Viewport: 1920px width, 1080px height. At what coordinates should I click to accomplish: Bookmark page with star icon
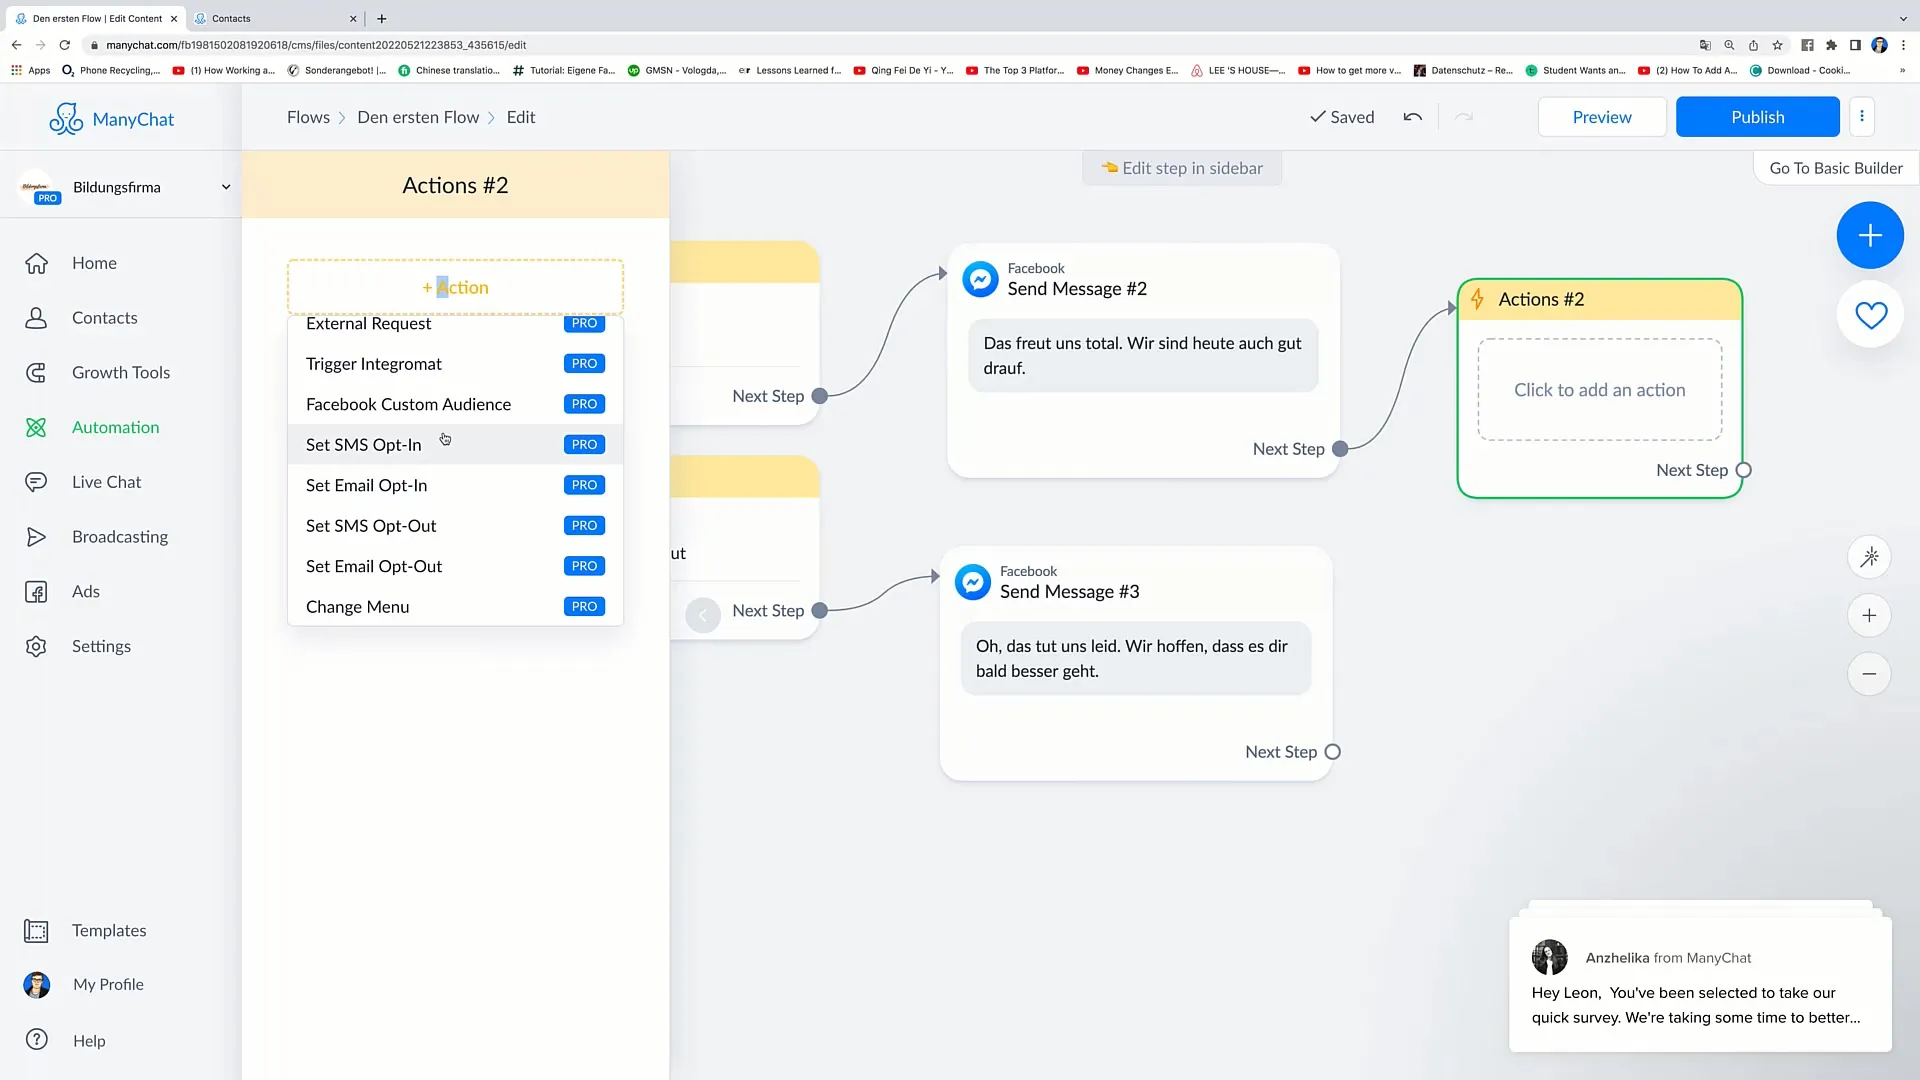1777,45
